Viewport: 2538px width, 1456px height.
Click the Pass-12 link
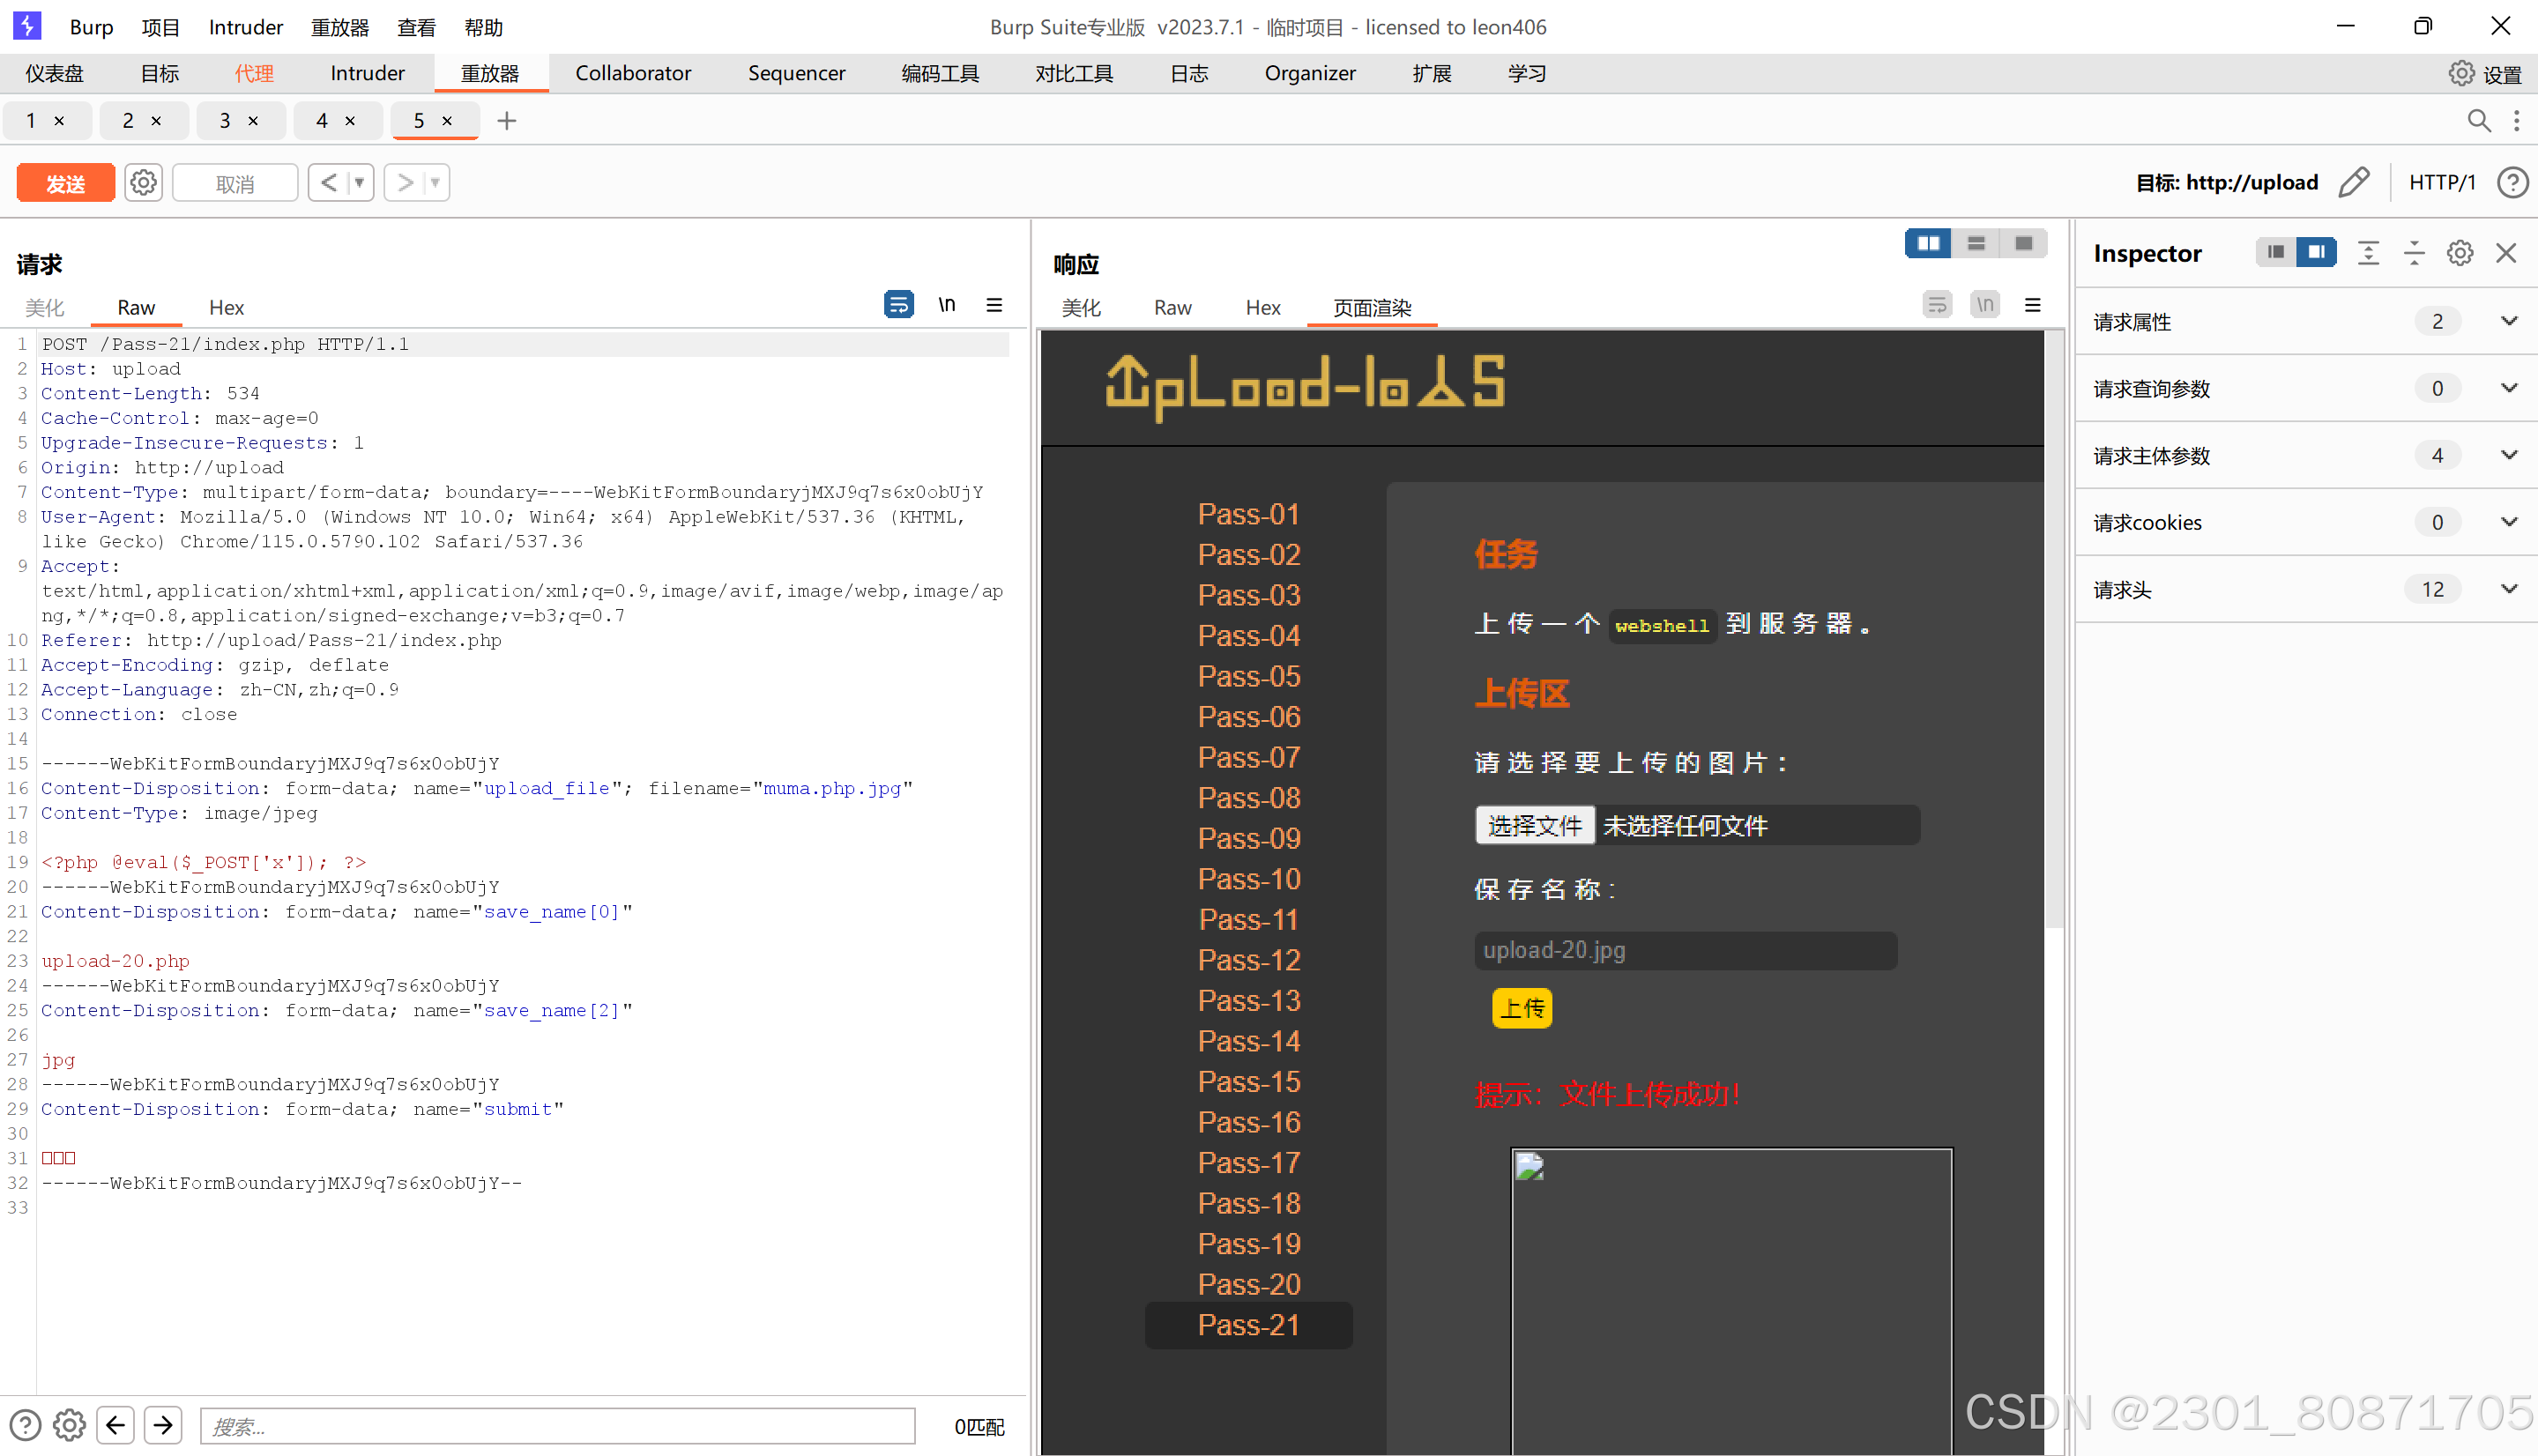[x=1249, y=960]
